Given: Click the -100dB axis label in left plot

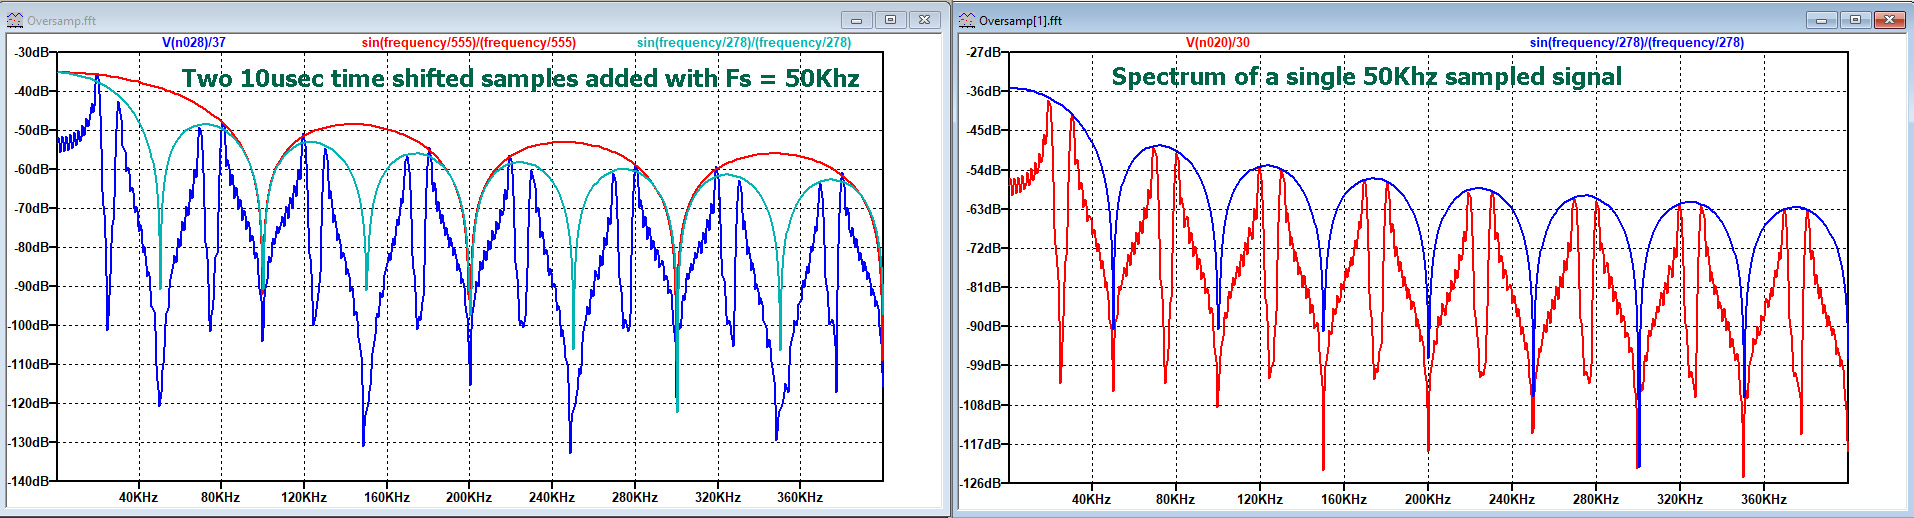Looking at the screenshot, I should coord(29,325).
